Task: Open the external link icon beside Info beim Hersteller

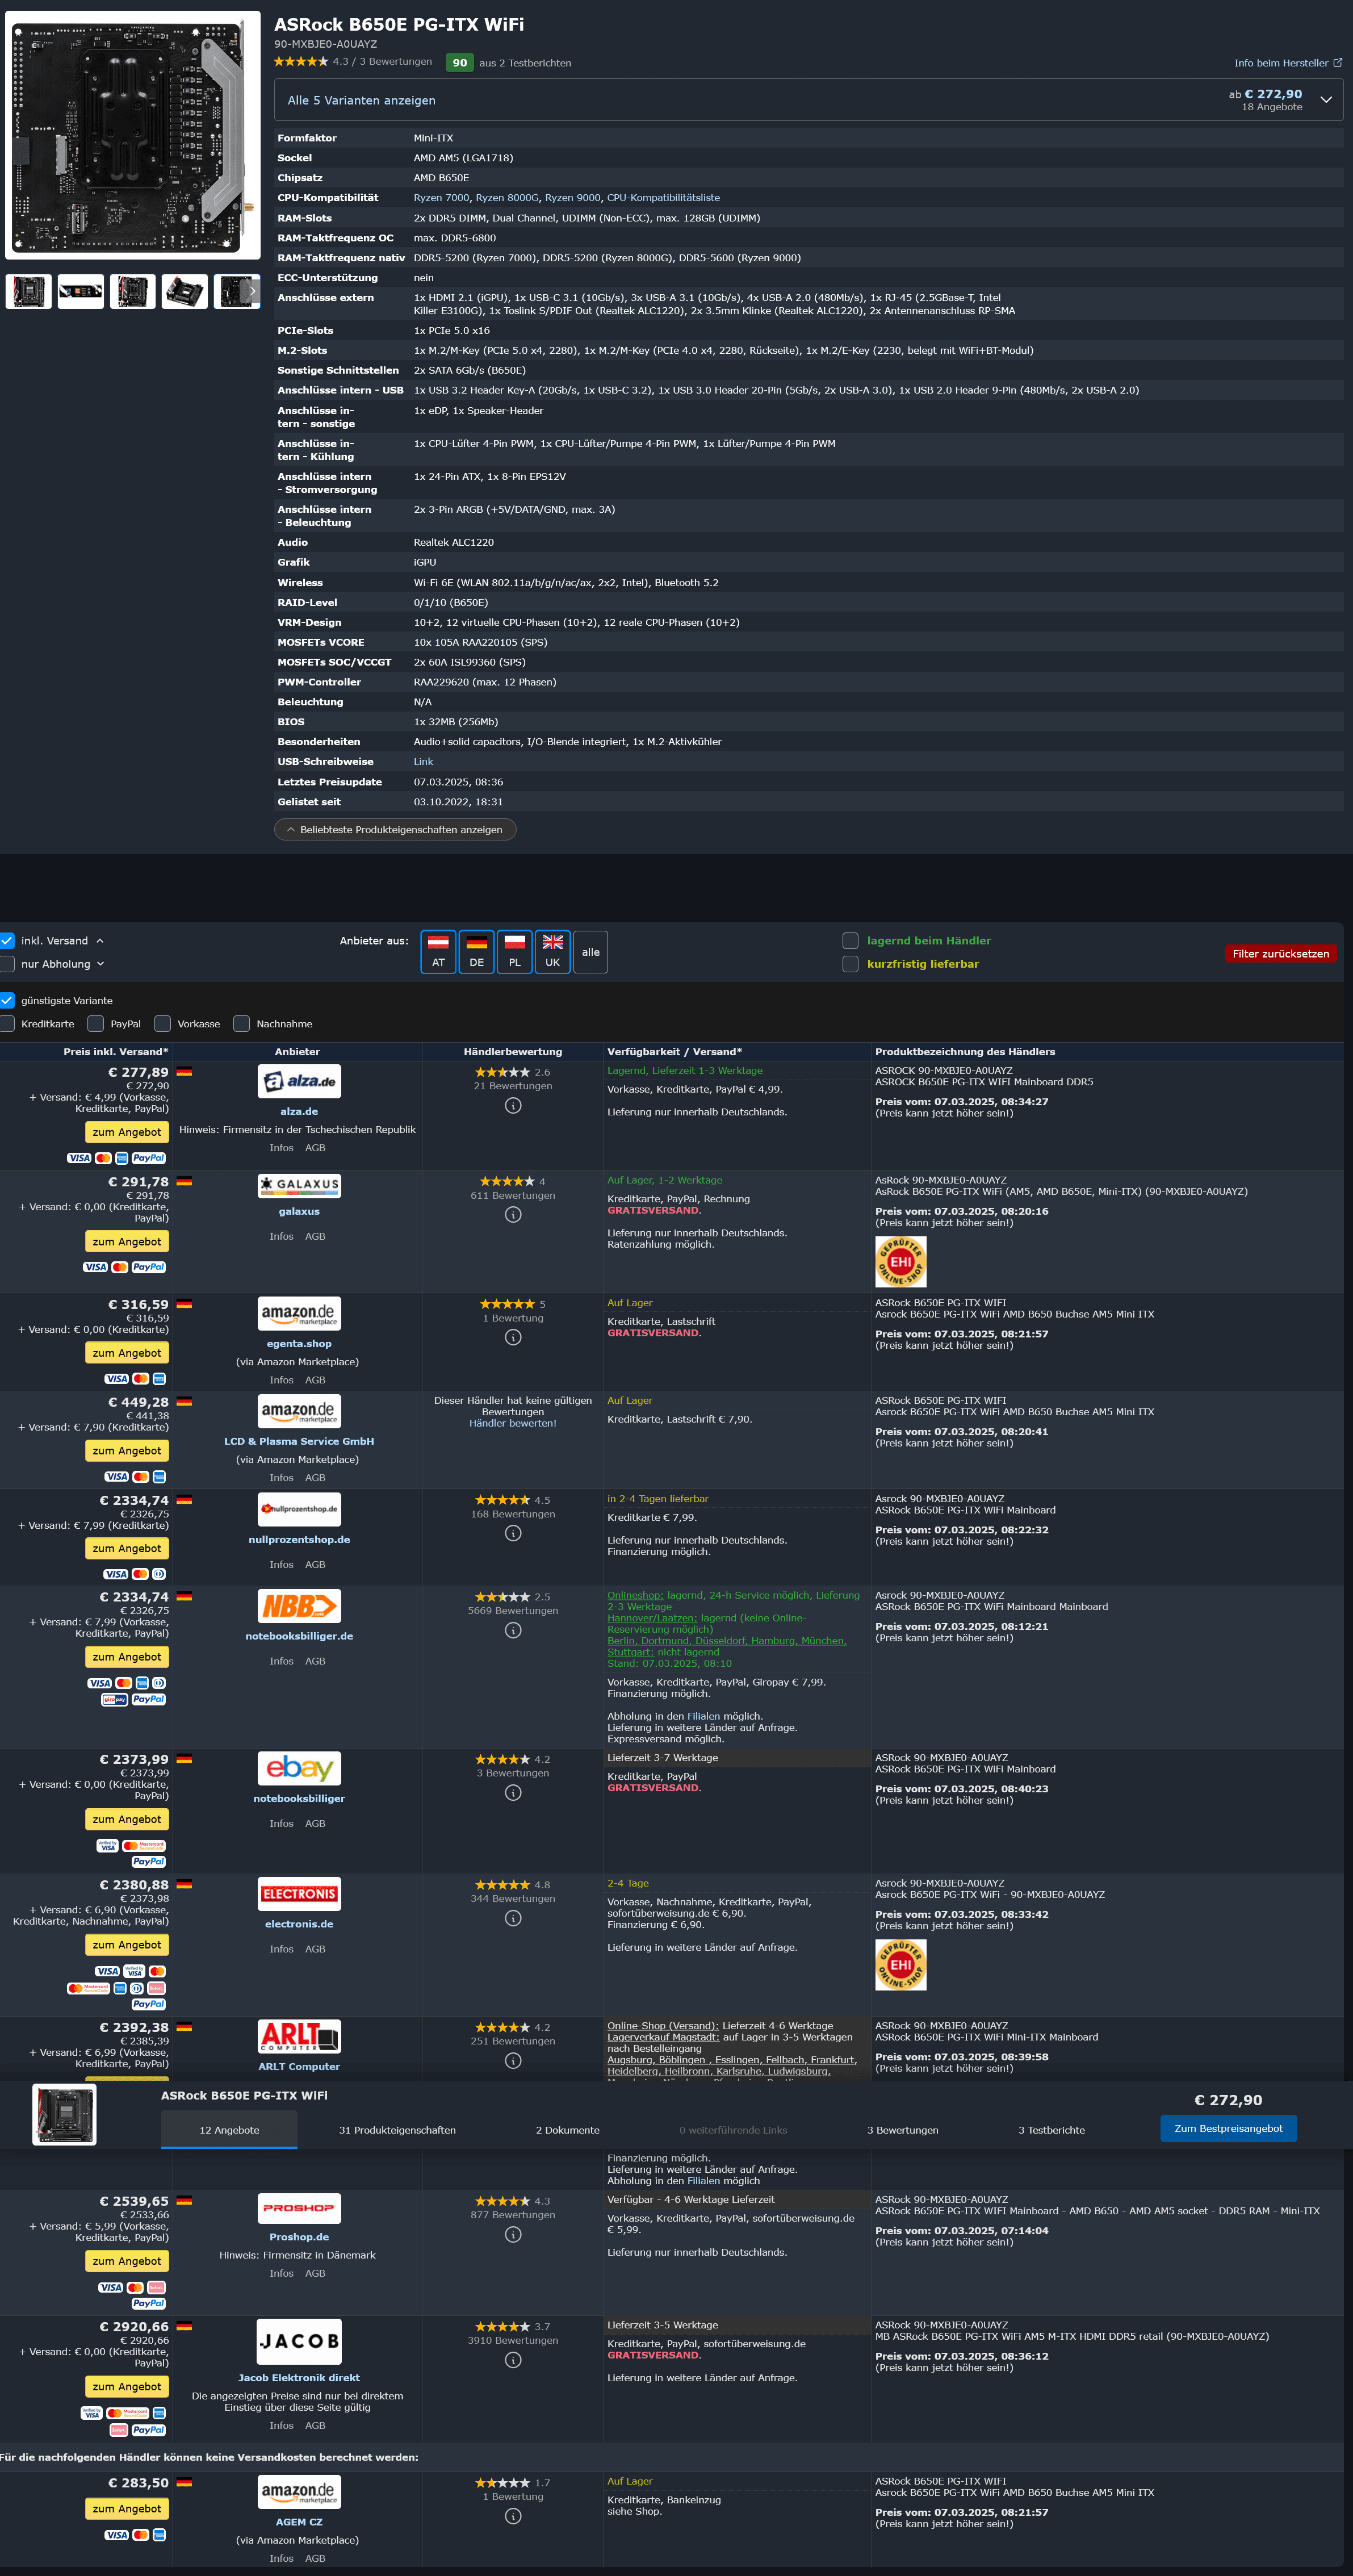Action: coord(1338,63)
